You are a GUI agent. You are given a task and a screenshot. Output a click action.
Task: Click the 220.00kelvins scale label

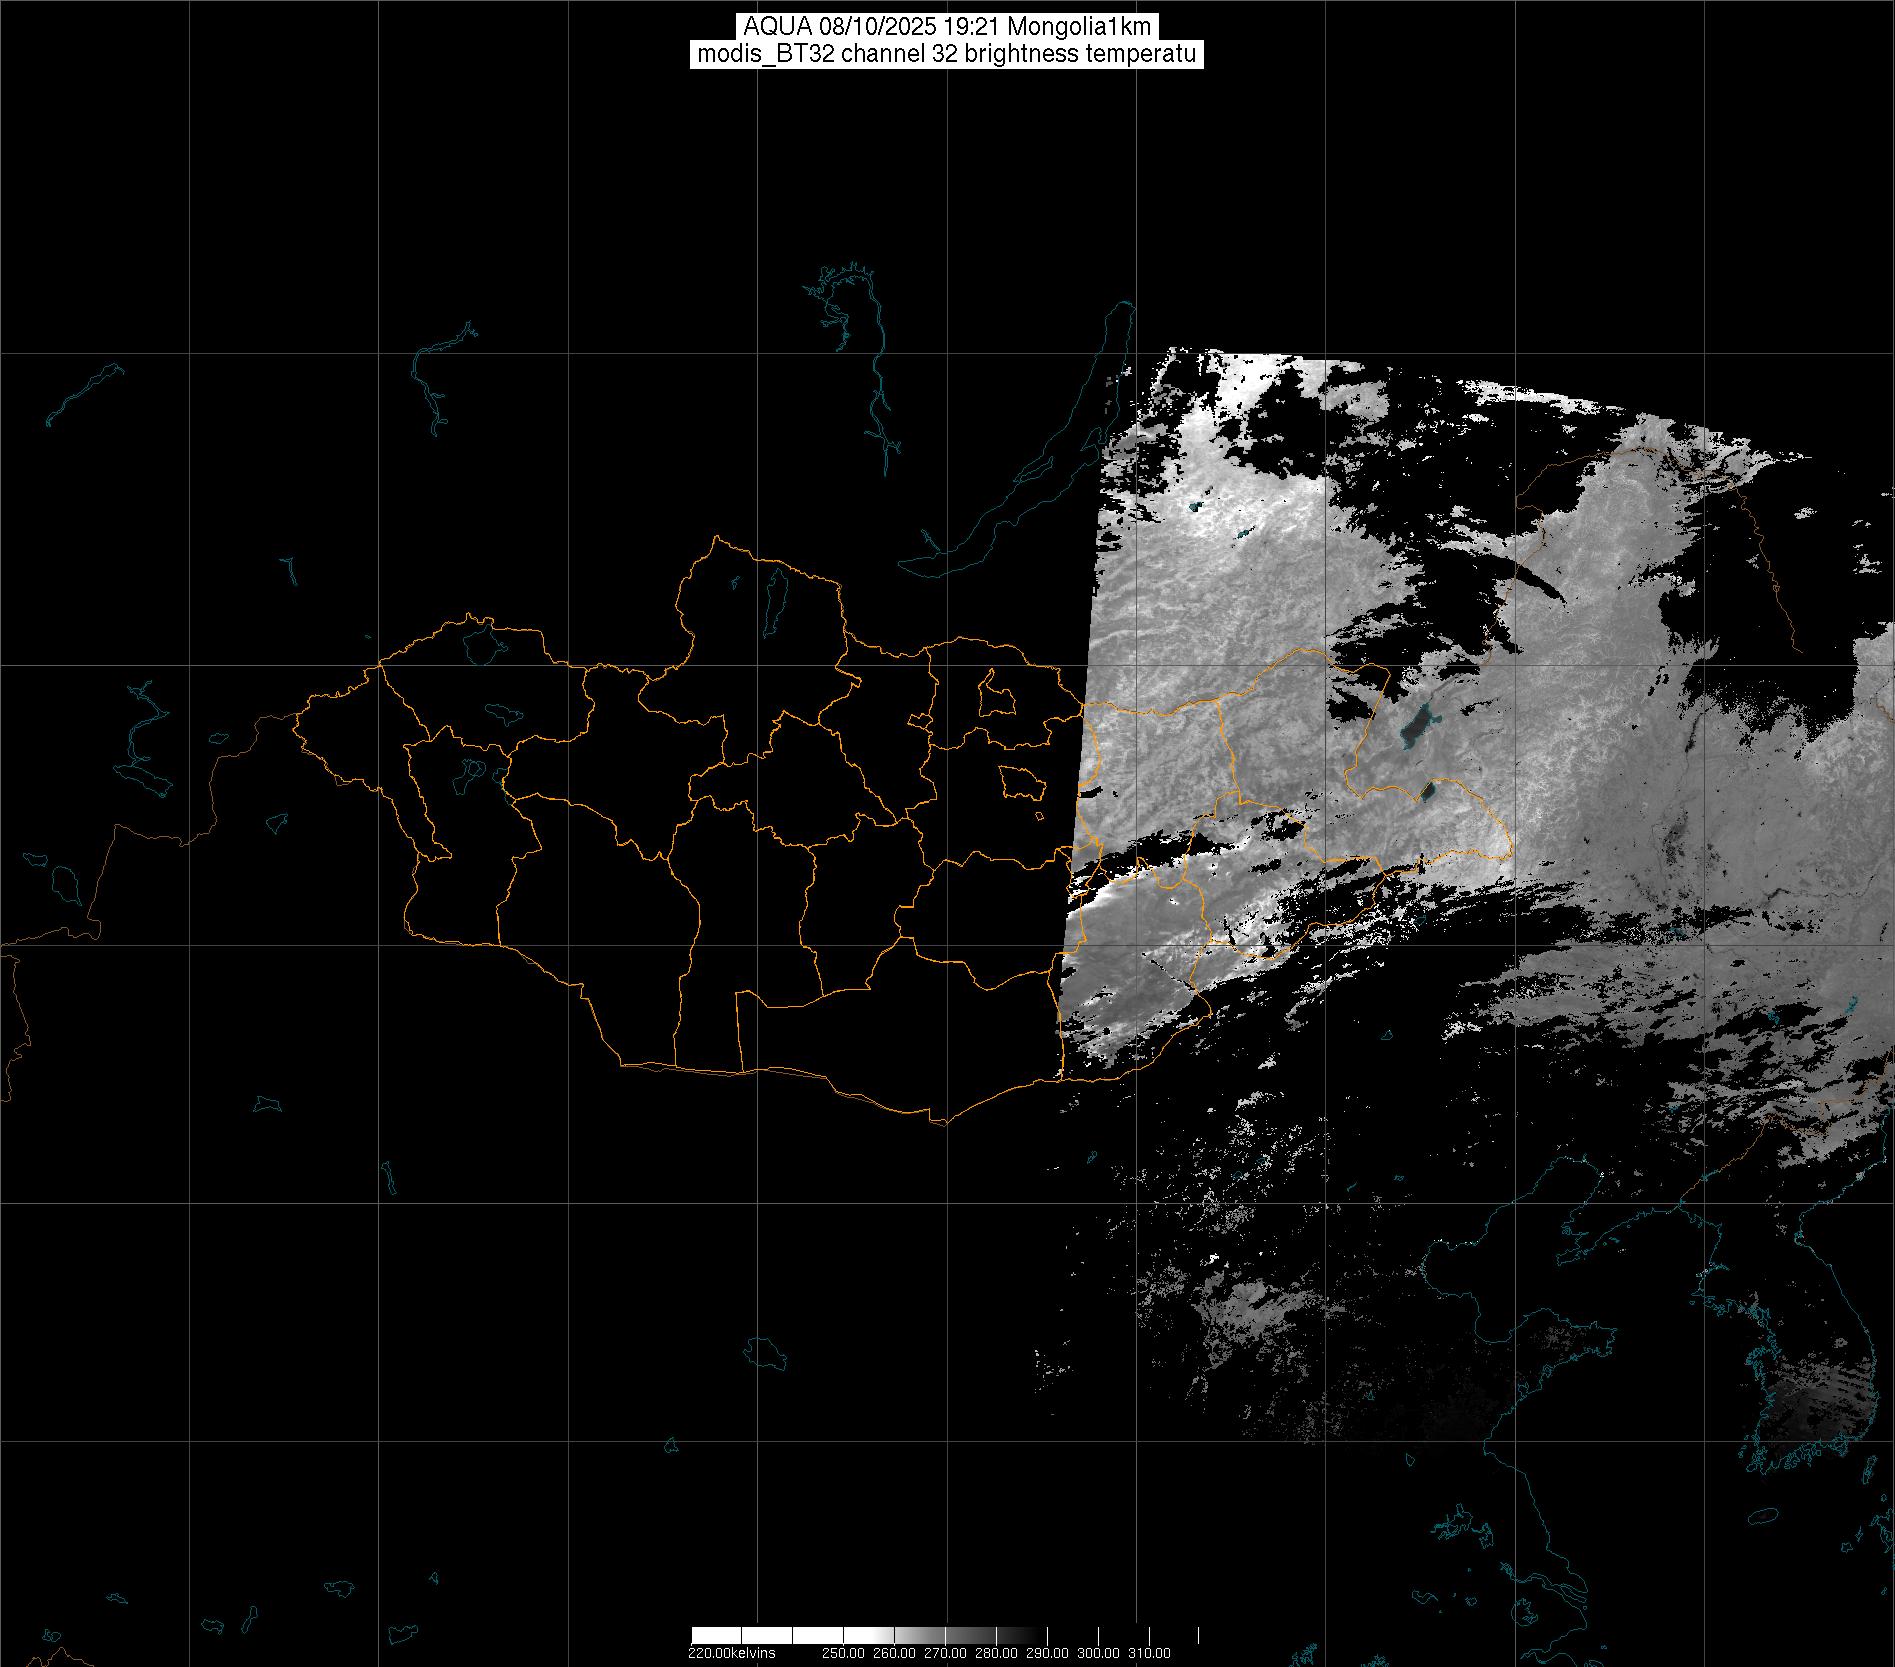(x=731, y=1653)
